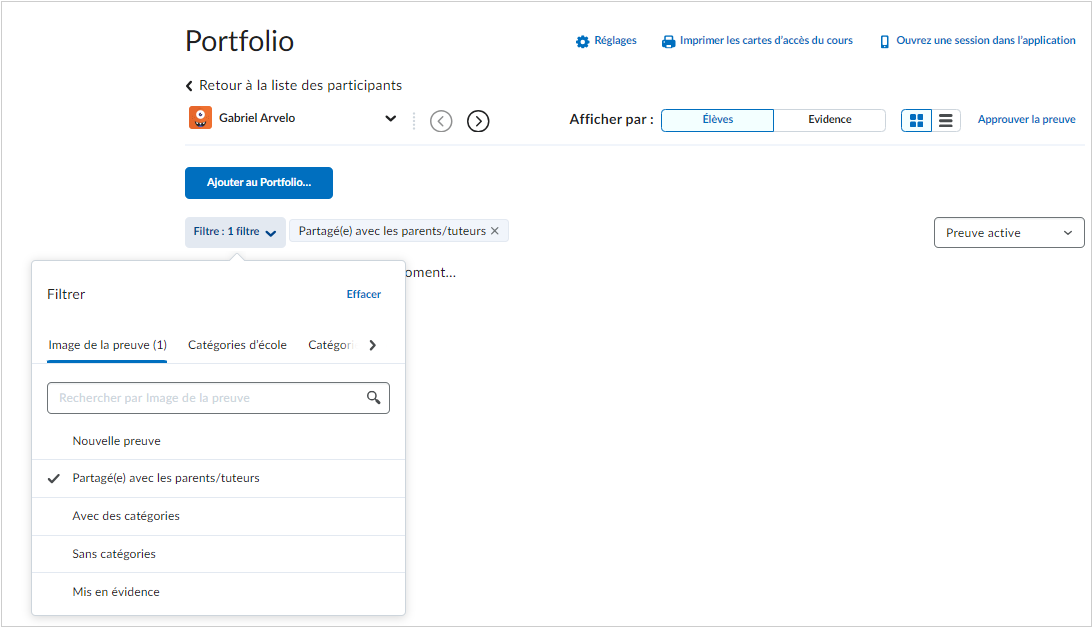Go to previous student arrow
This screenshot has width=1092, height=627.
pyautogui.click(x=441, y=121)
